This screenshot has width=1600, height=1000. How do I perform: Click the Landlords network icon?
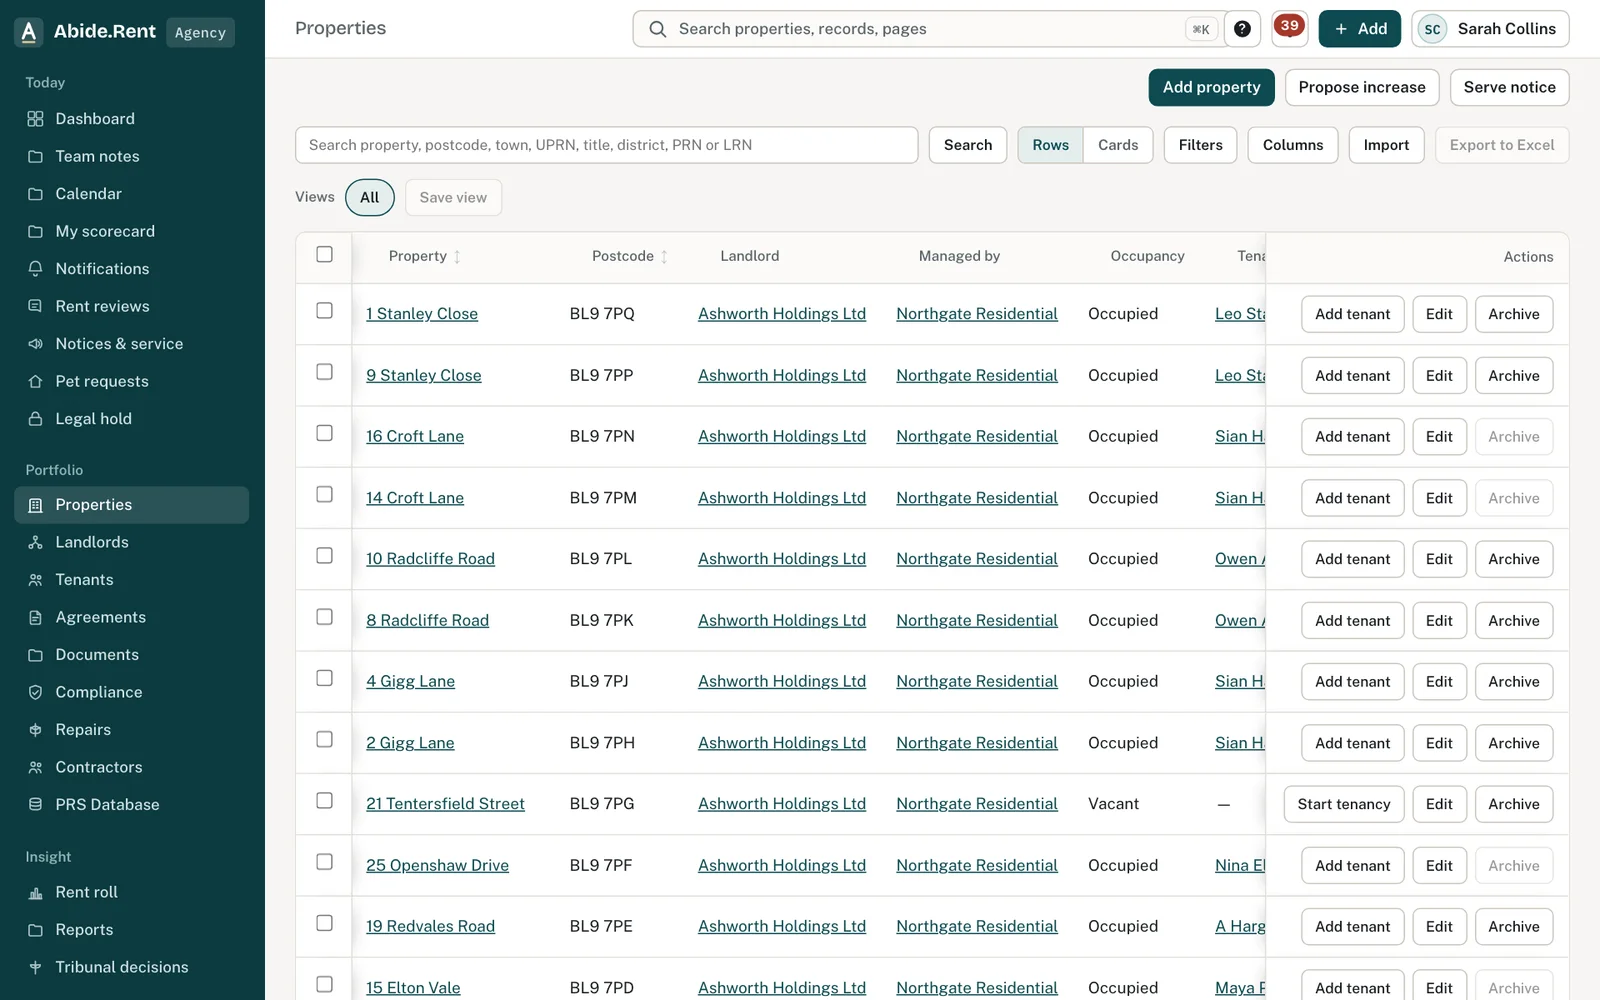35,542
